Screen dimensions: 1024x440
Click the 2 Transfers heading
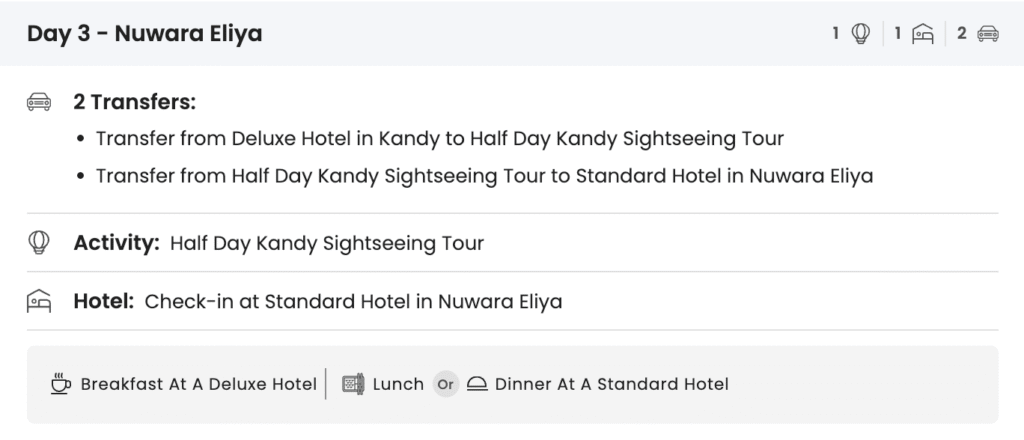coord(134,102)
